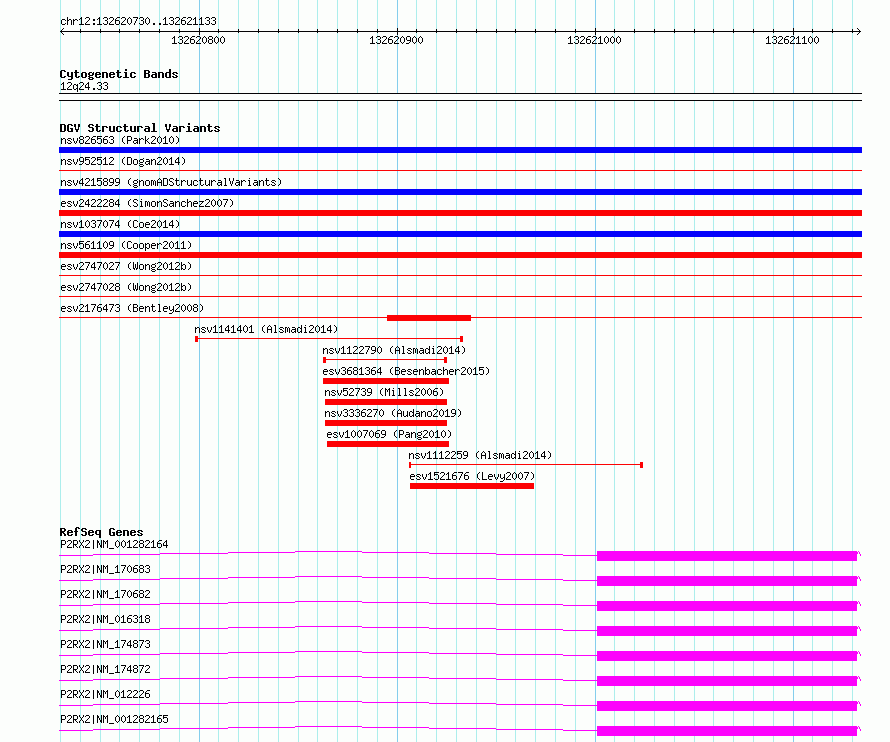Viewport: 890px width, 742px height.
Task: Select magenta exon block of P2RX2|NM_170682
Action: click(x=727, y=606)
